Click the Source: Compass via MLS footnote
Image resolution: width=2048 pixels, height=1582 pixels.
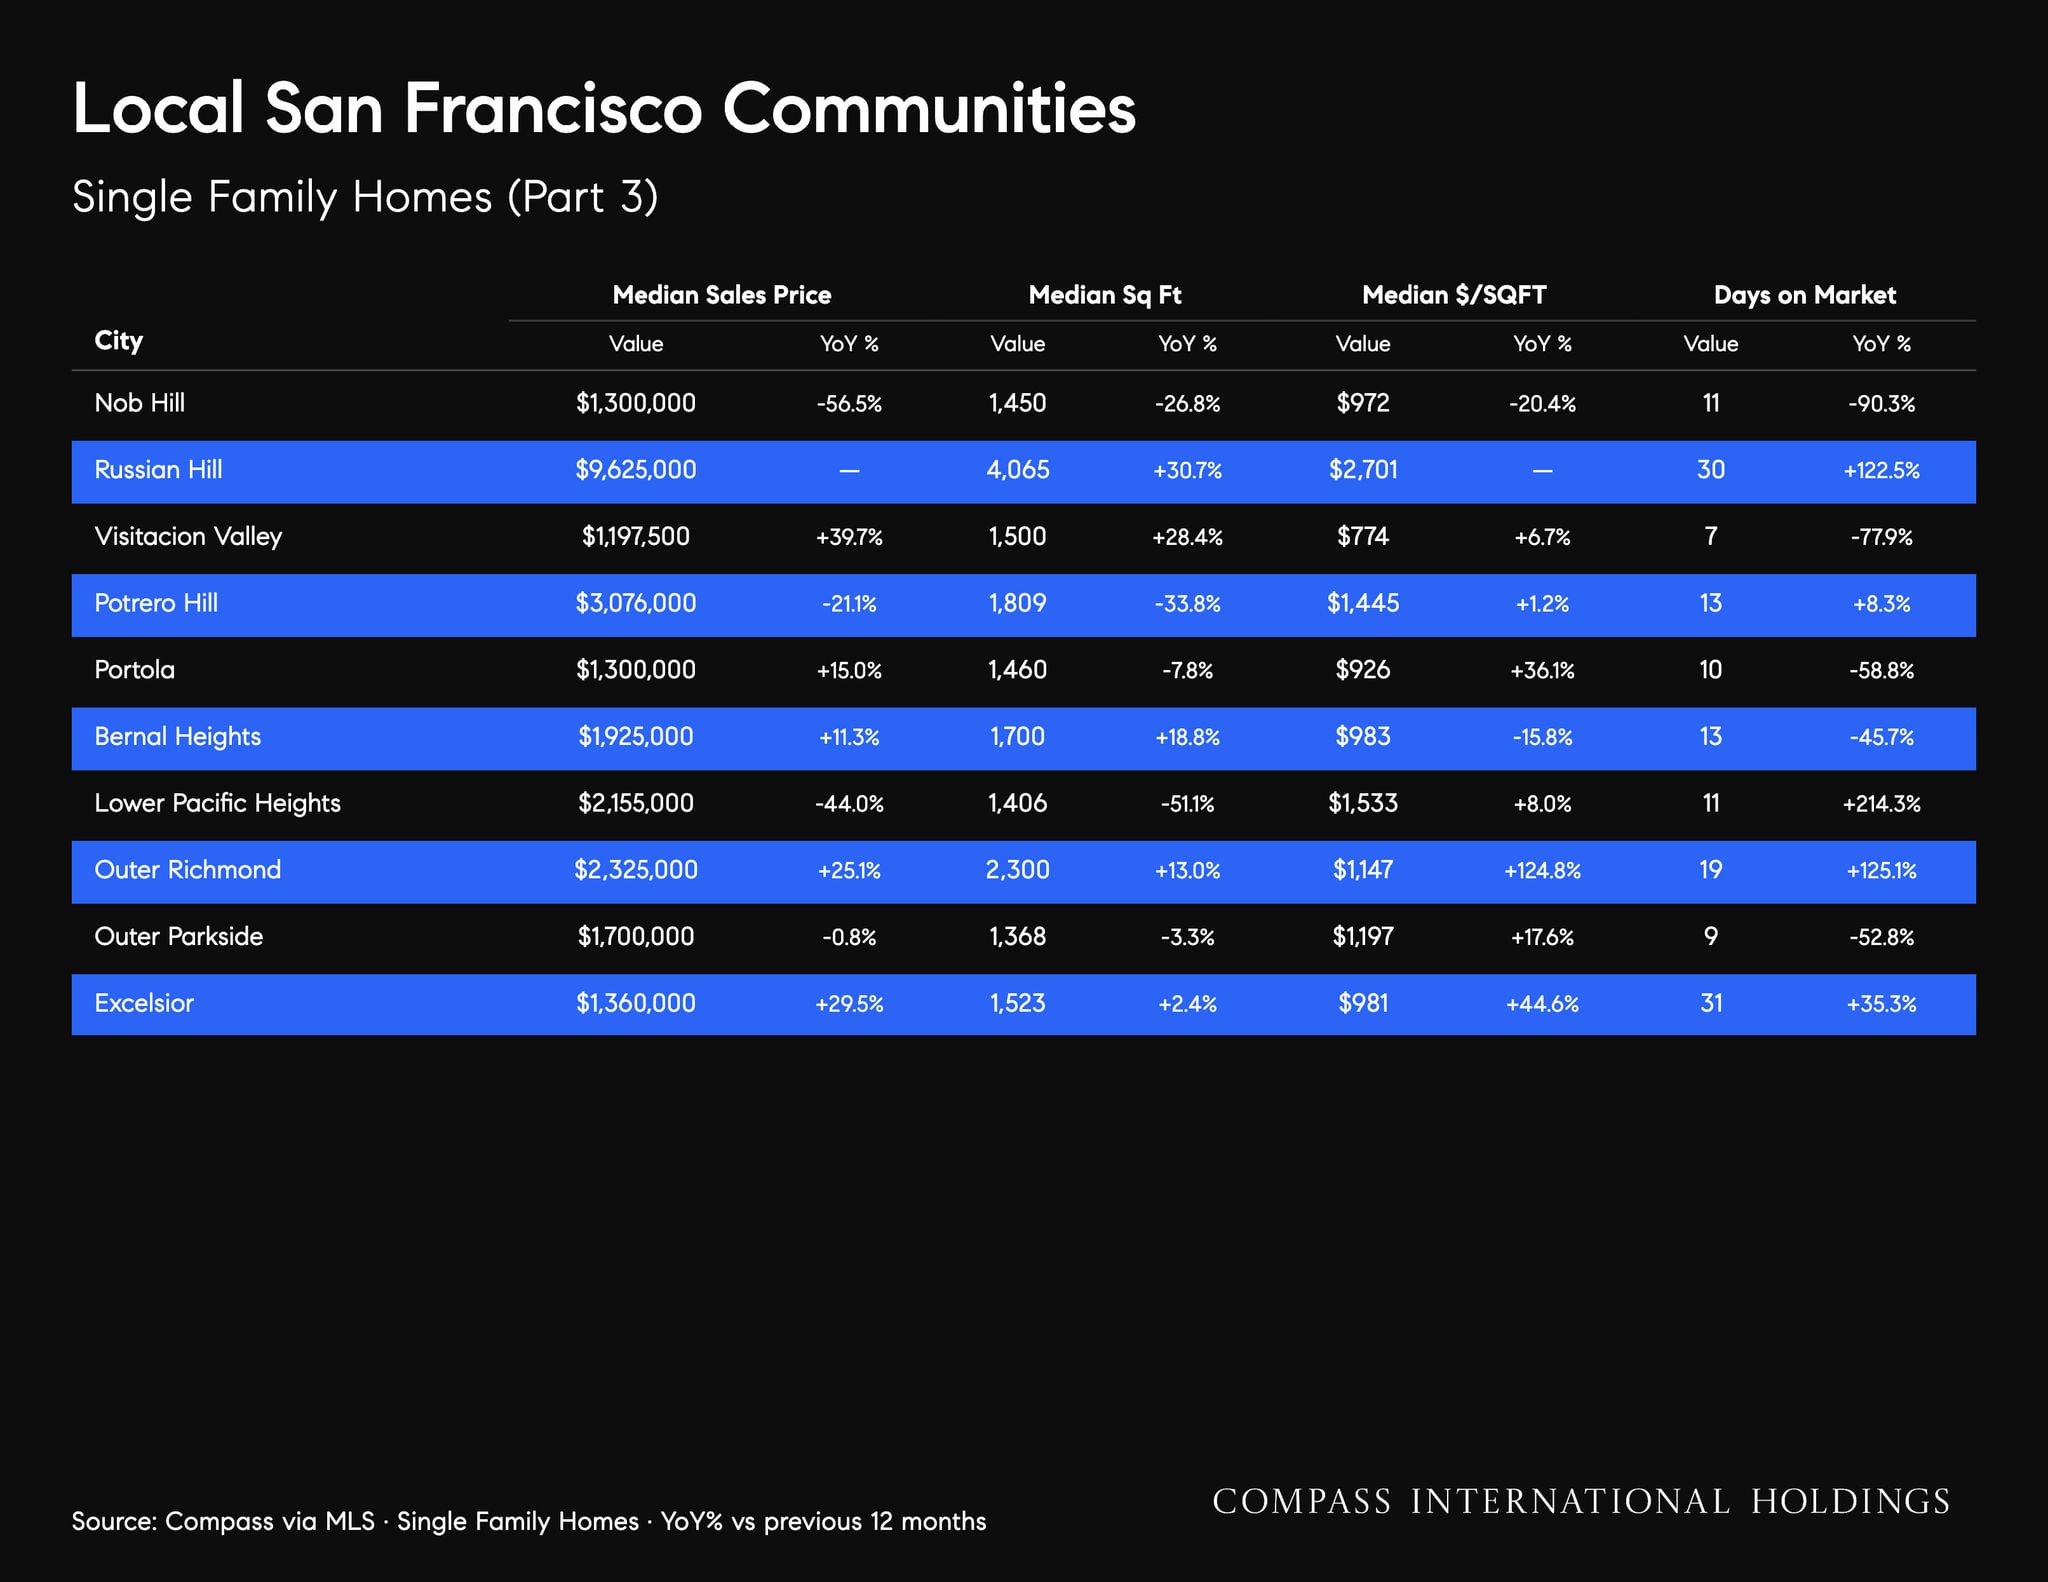[529, 1522]
